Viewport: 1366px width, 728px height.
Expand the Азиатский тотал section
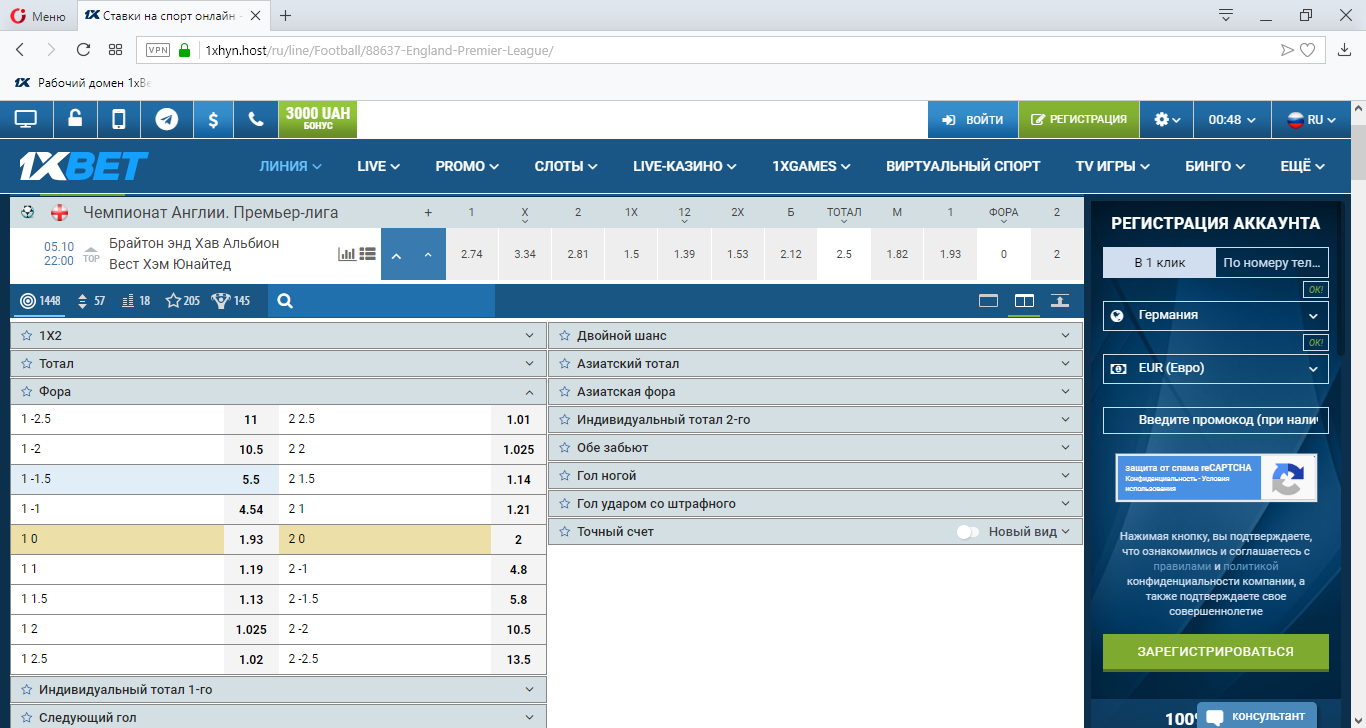pos(816,364)
